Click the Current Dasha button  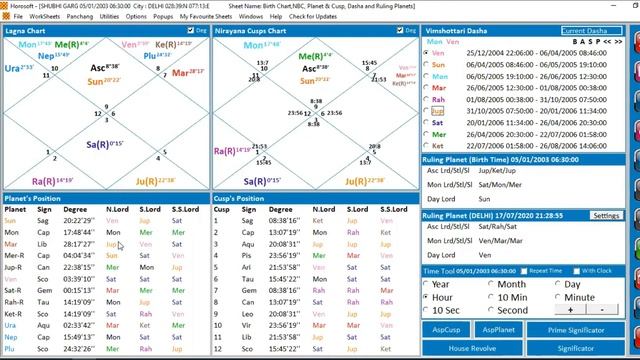click(591, 31)
